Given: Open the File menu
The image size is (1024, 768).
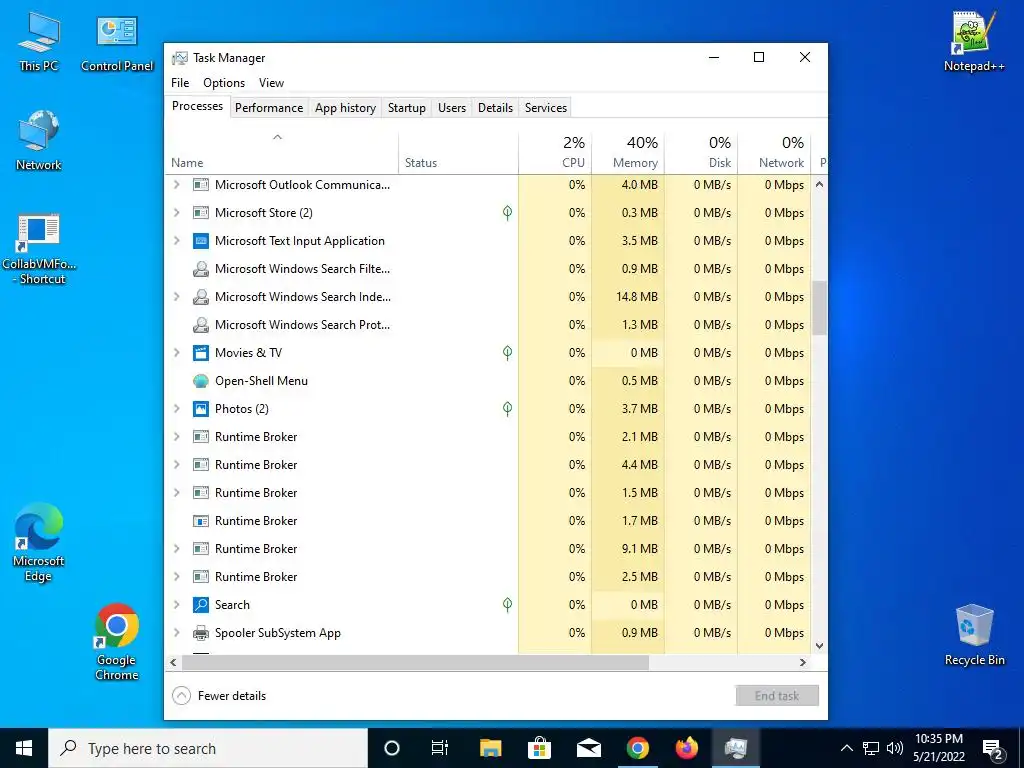Looking at the screenshot, I should point(180,83).
